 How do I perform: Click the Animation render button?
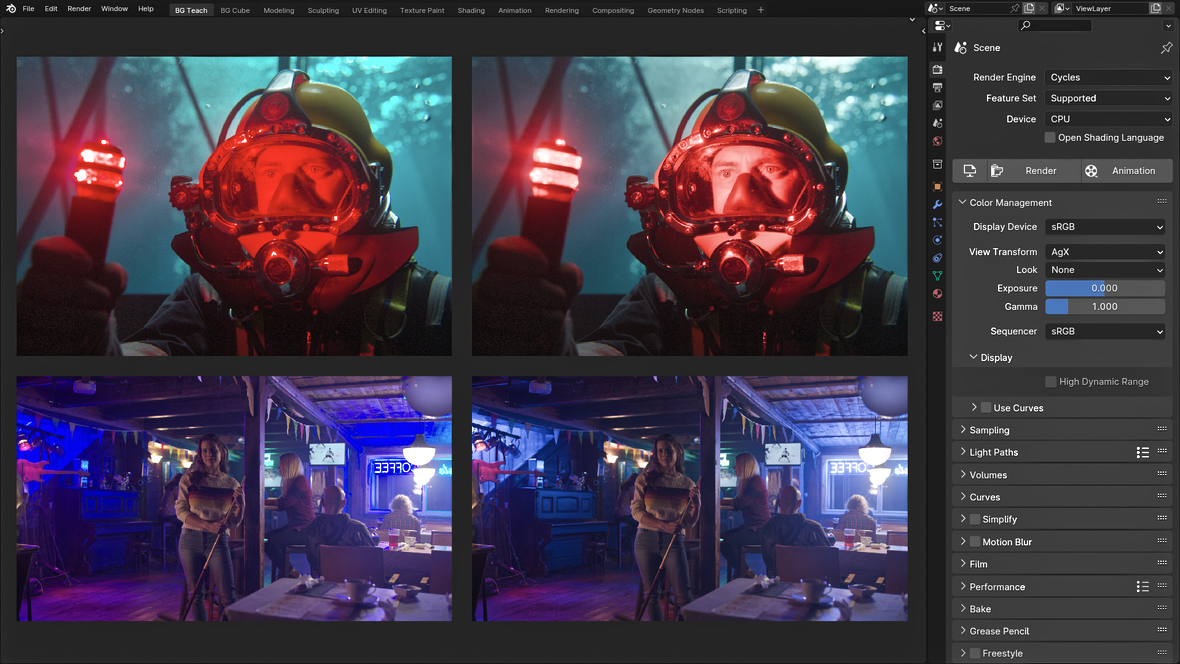(1125, 171)
